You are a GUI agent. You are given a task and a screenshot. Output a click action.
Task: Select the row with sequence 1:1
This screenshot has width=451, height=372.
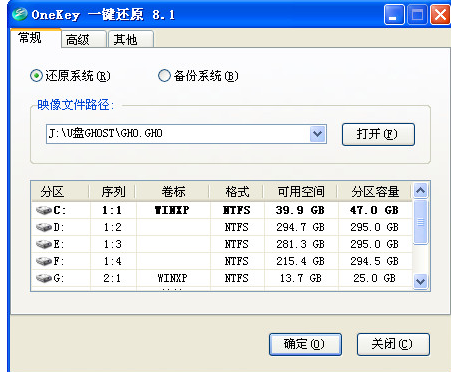(x=222, y=210)
